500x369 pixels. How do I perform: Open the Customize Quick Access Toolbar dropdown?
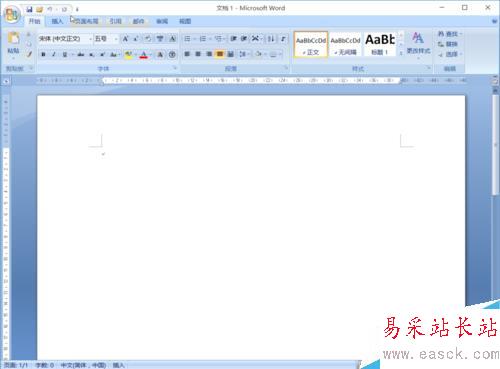tap(77, 10)
